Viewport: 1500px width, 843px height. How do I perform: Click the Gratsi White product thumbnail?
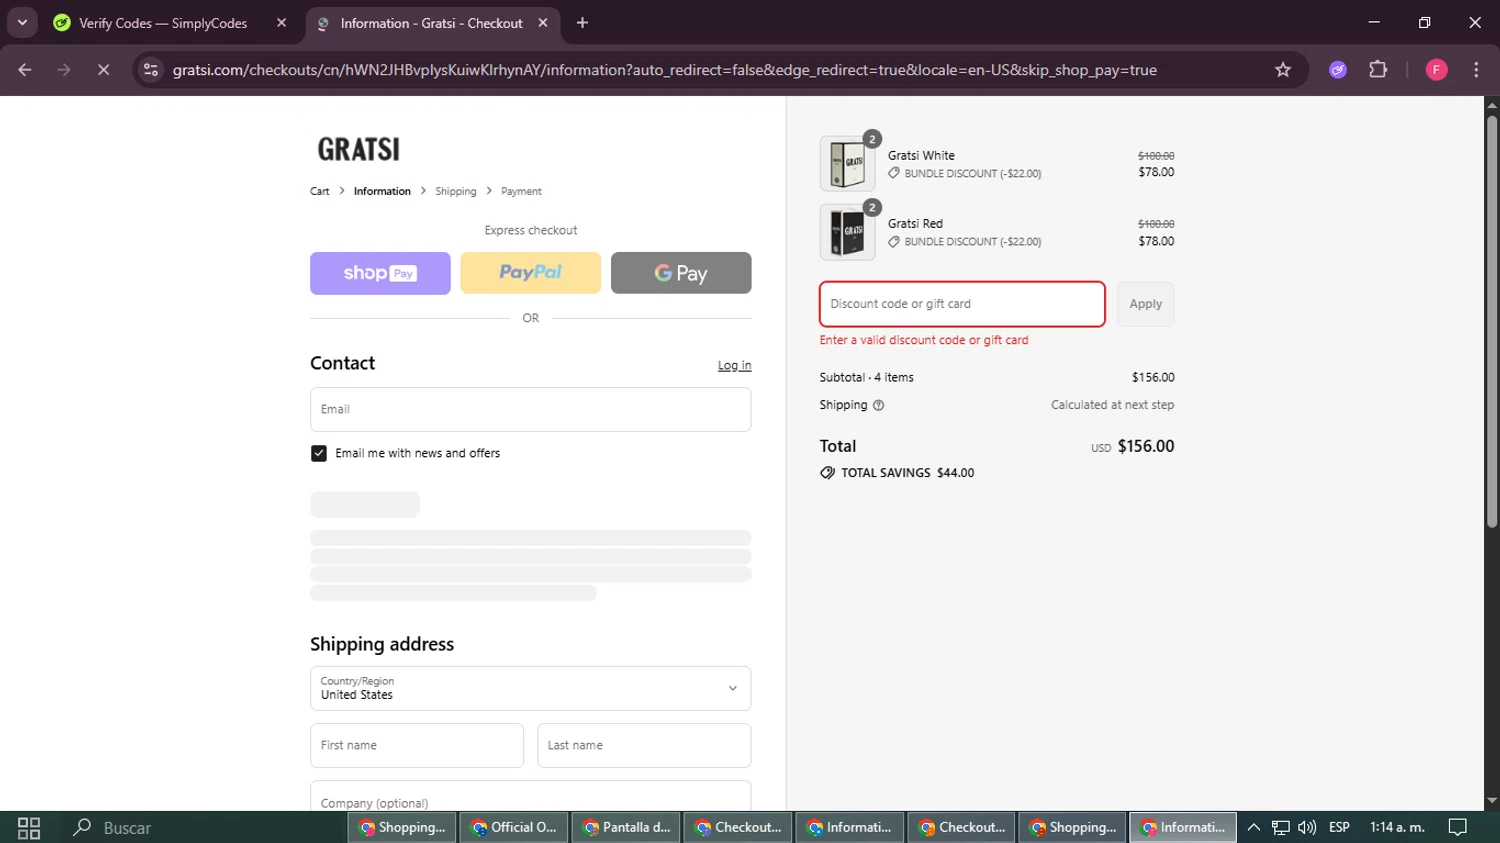(x=847, y=163)
